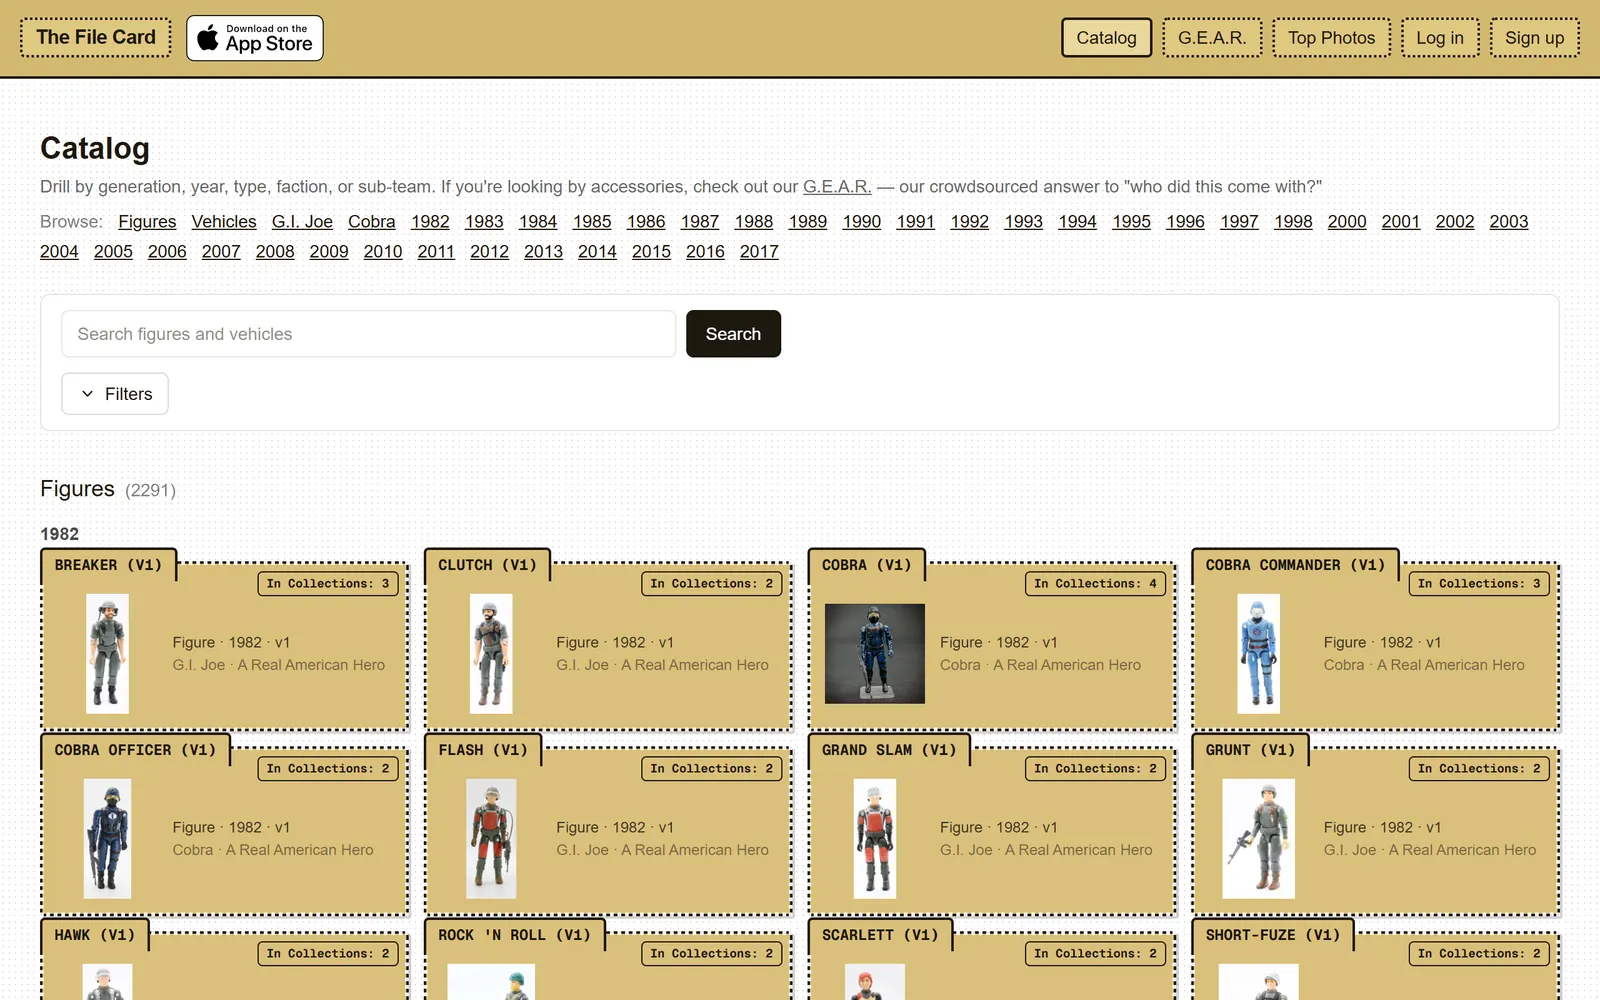Image resolution: width=1600 pixels, height=1000 pixels.
Task: Click Grunt's In Collections: 2 badge
Action: (x=1479, y=769)
